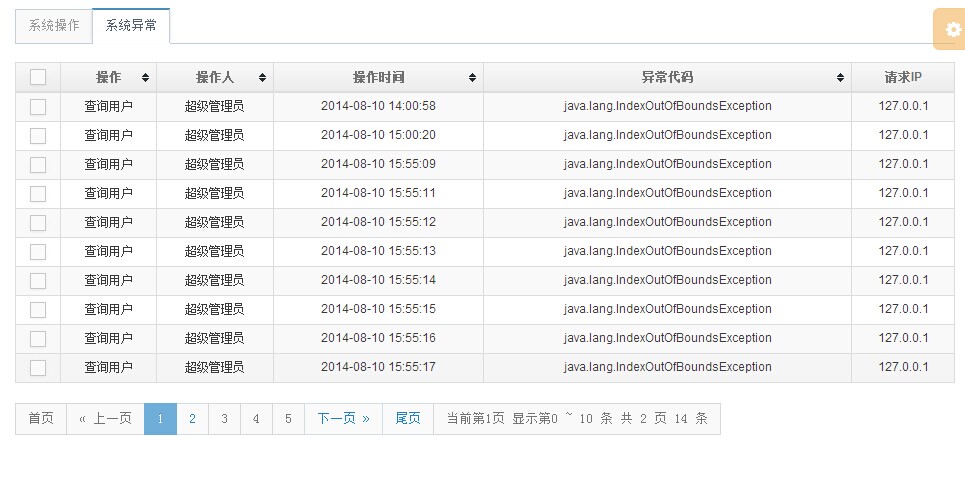Sort by 异常代码 column arrows icon
Viewport: 965px width, 478px height.
coord(840,78)
